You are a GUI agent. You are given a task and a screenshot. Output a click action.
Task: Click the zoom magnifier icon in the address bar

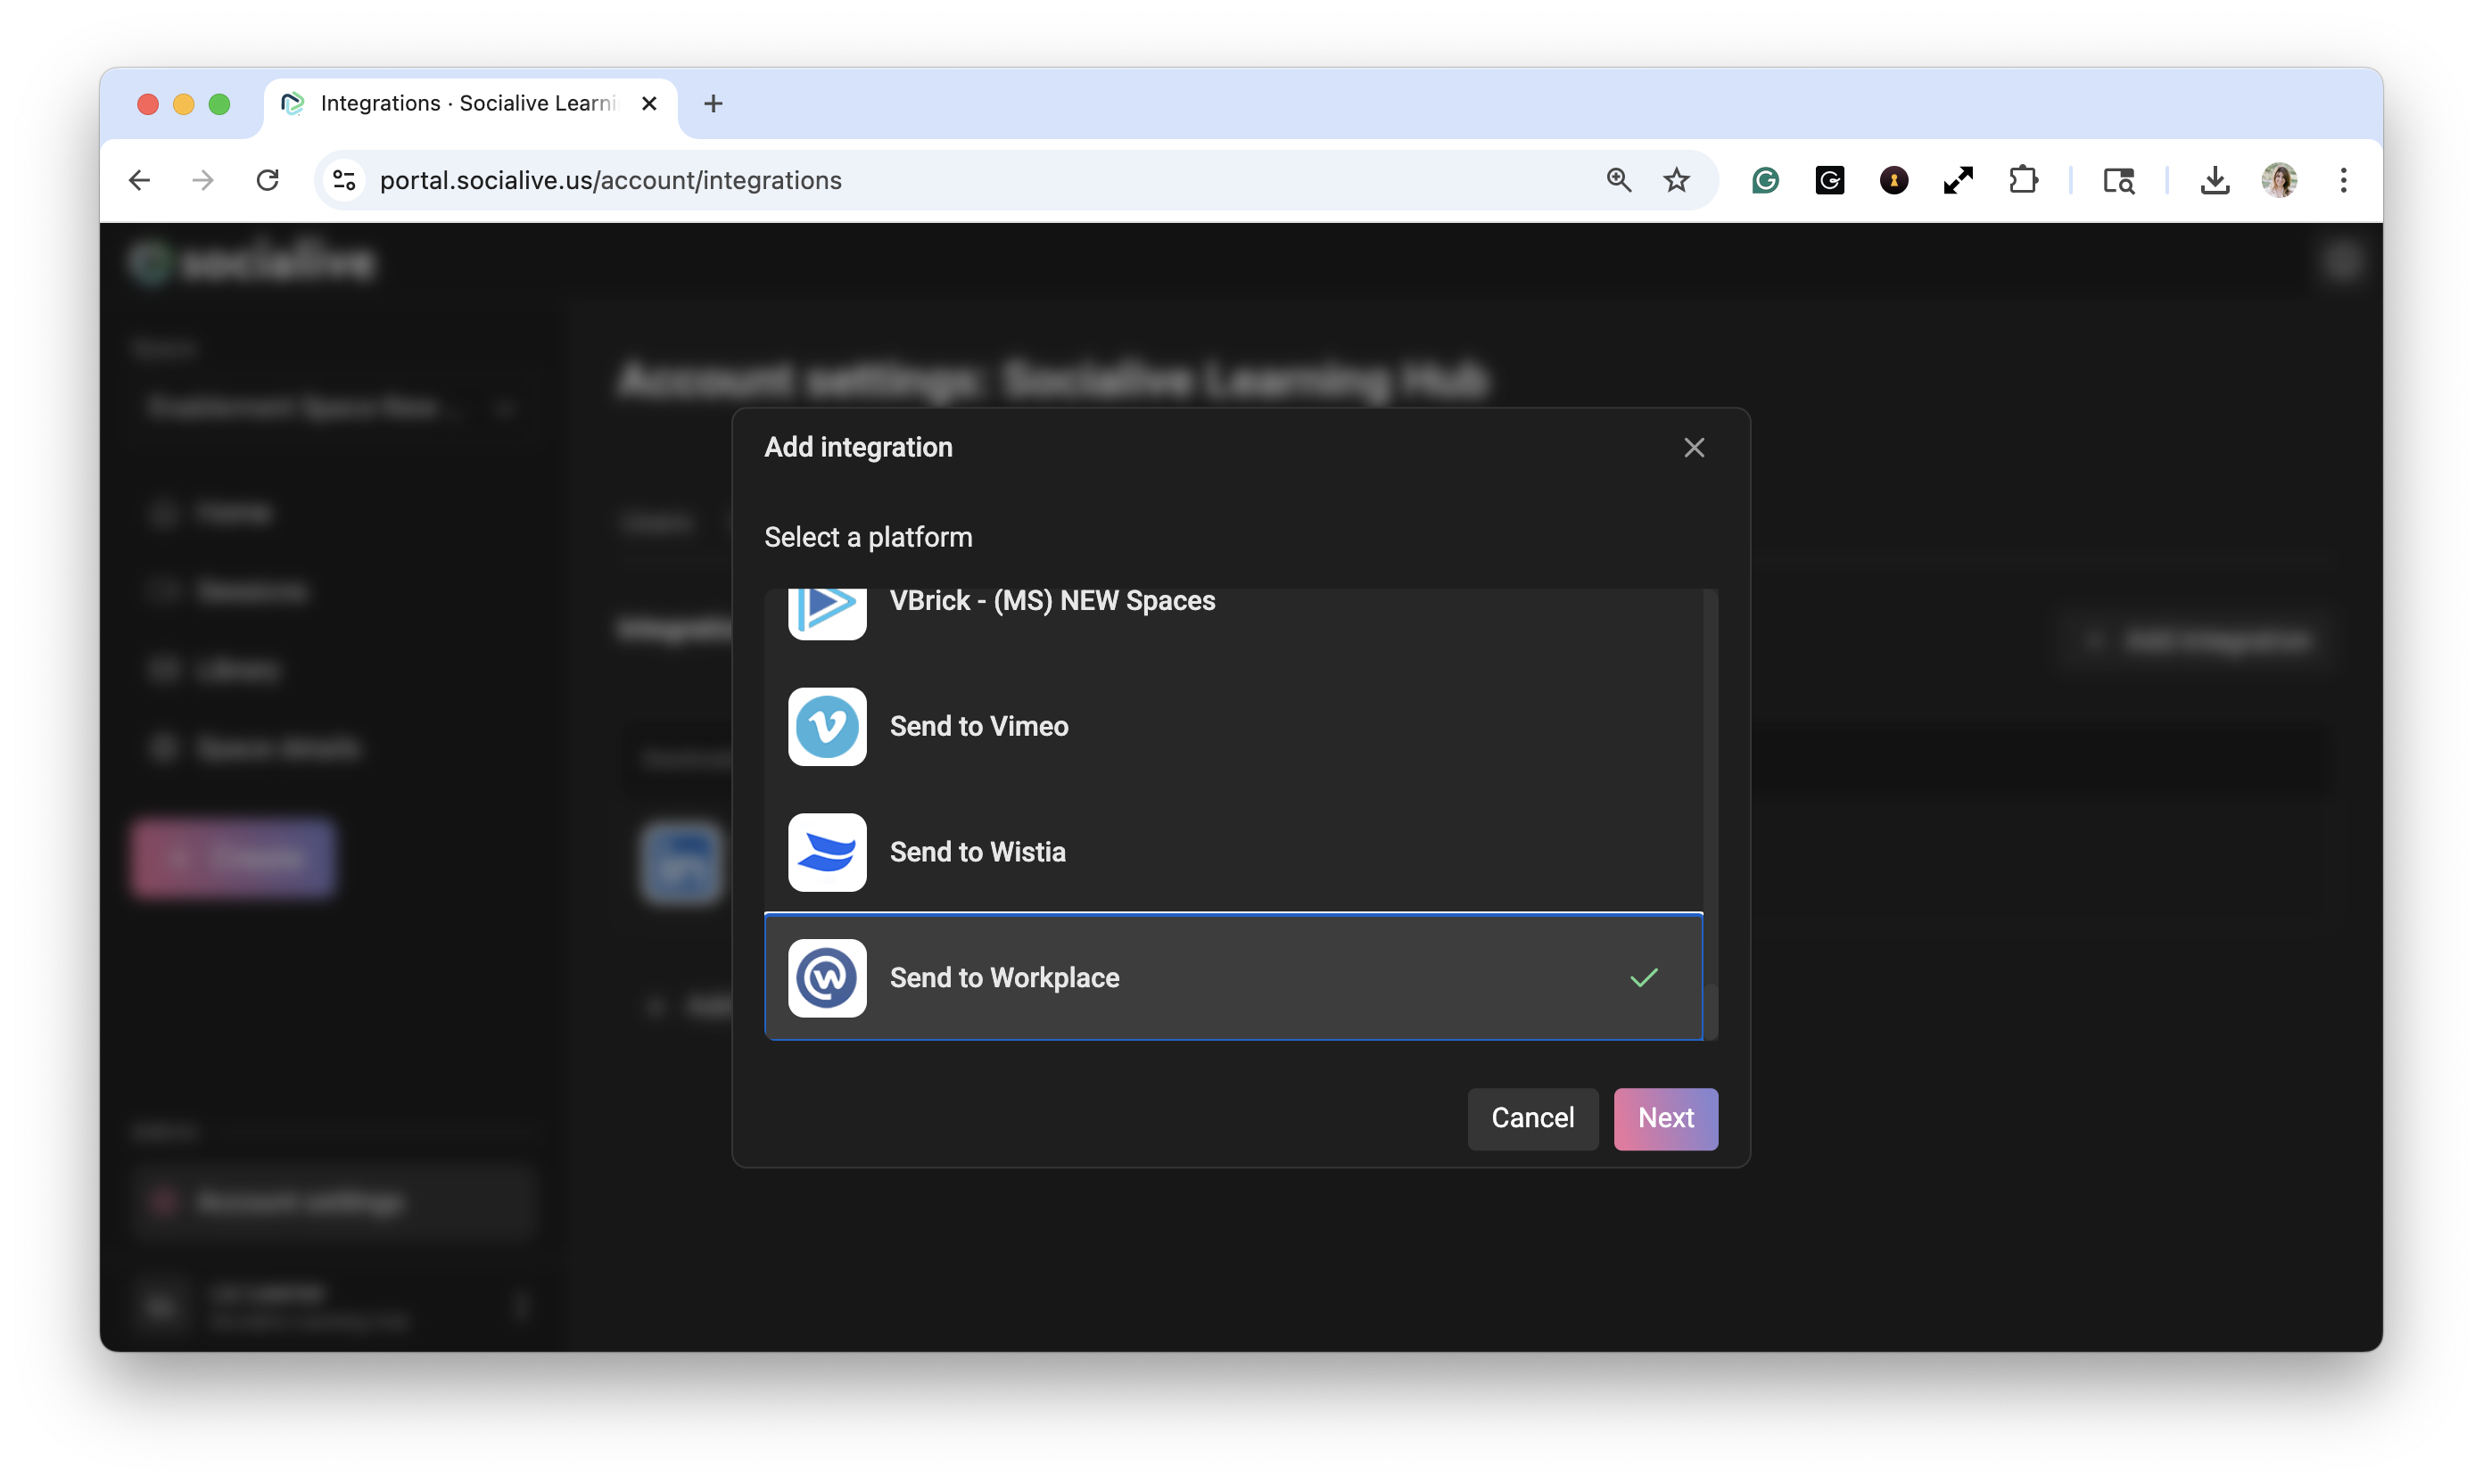tap(1618, 181)
